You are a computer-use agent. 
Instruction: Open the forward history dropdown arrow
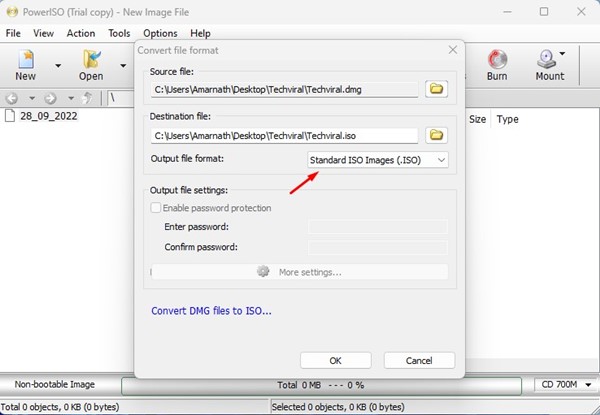(71, 99)
